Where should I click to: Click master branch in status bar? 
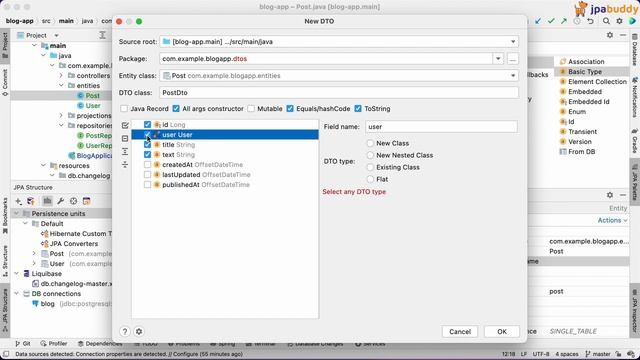[x=598, y=354]
